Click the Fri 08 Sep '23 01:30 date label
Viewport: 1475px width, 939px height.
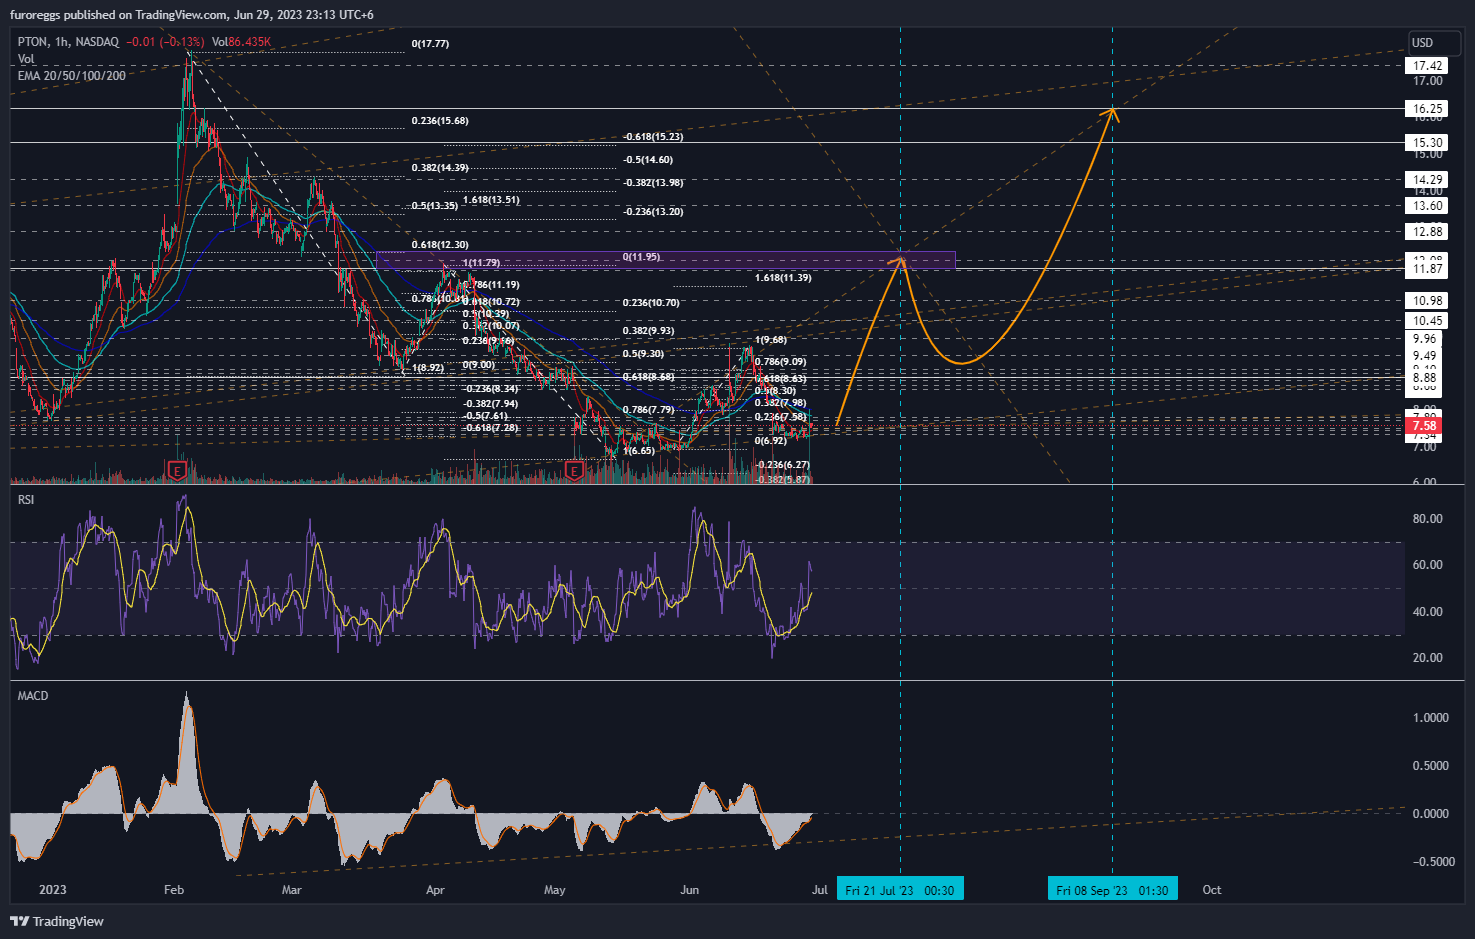click(x=1112, y=889)
